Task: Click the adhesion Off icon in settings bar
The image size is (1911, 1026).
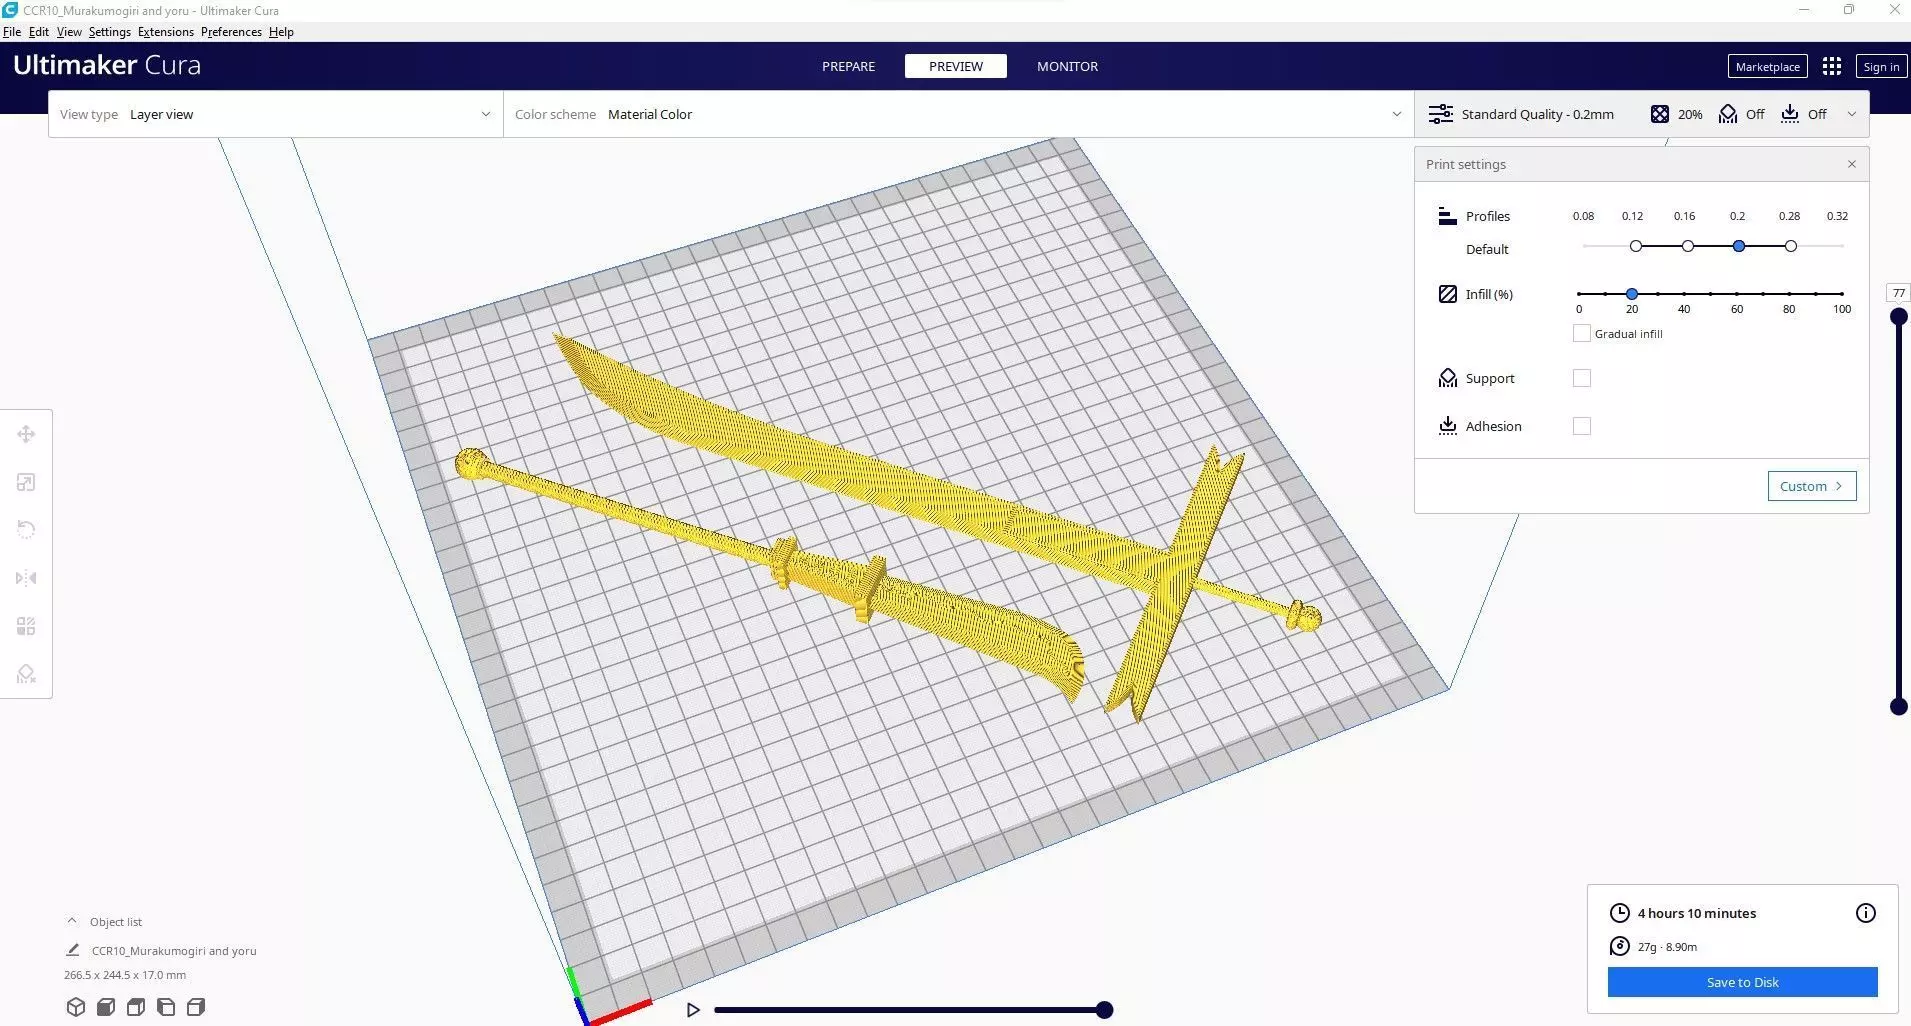Action: tap(1790, 114)
